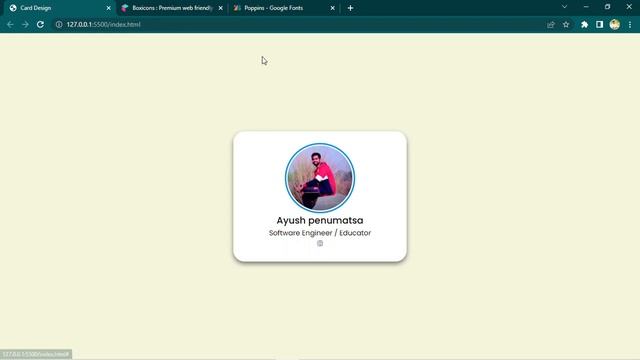640x360 pixels.
Task: Close the Boxicons tab
Action: click(220, 8)
